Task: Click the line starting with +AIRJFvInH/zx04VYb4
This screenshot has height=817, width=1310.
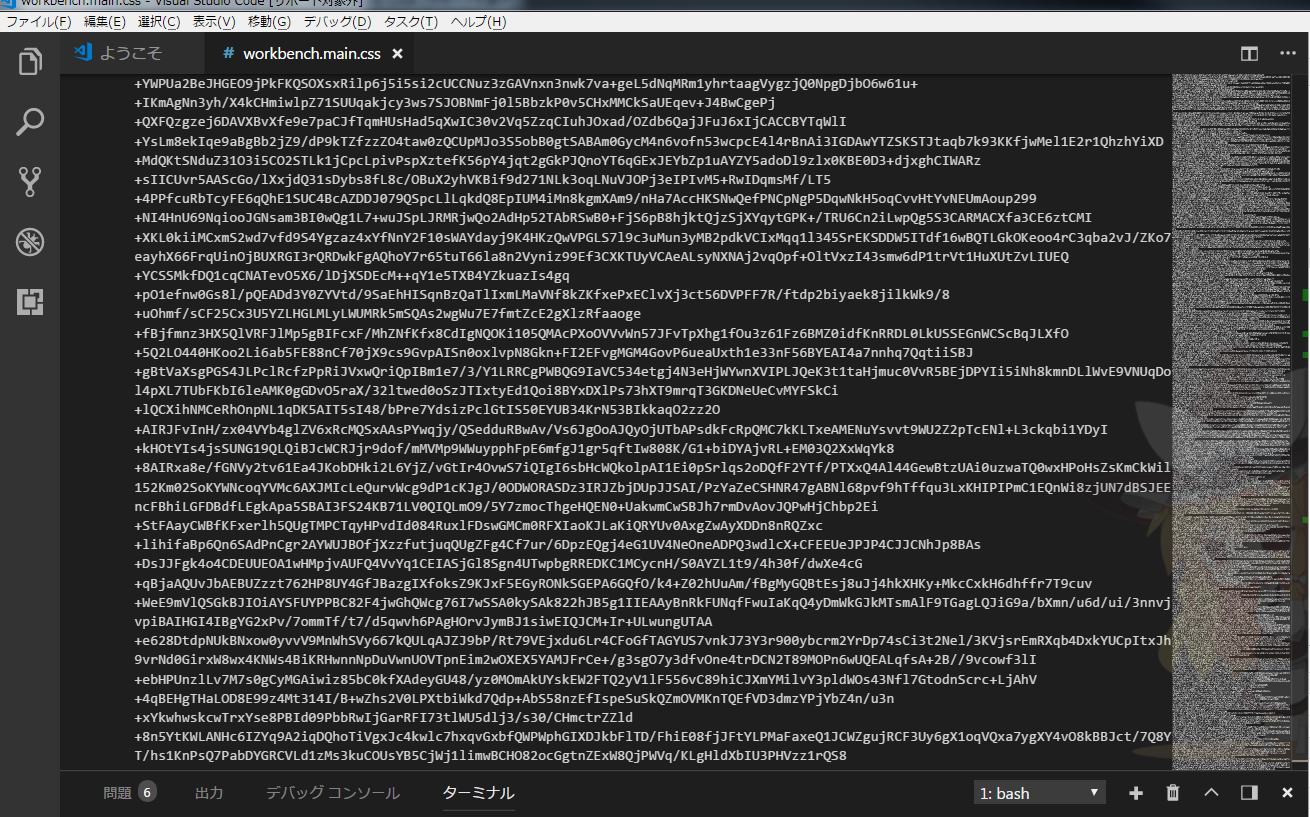Action: [x=621, y=429]
